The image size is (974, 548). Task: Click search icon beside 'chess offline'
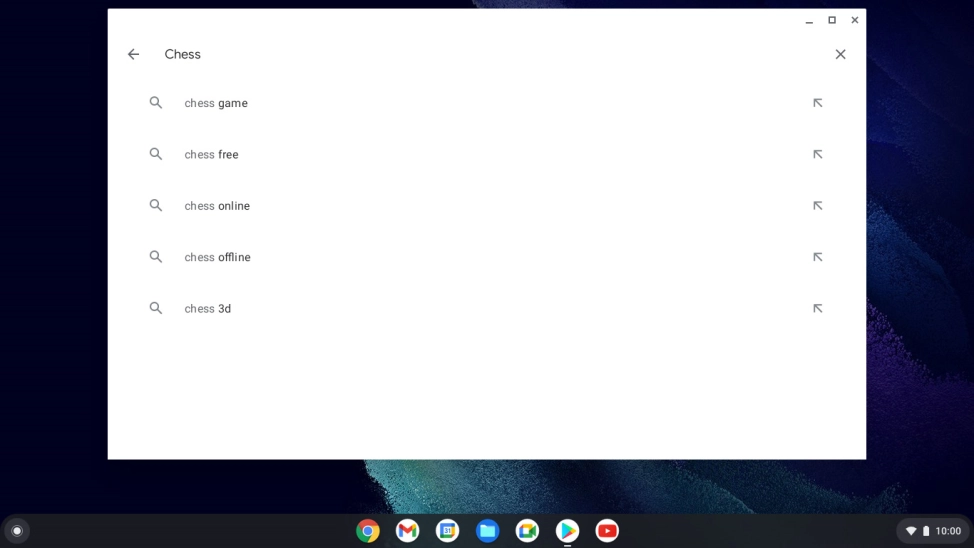(x=156, y=257)
